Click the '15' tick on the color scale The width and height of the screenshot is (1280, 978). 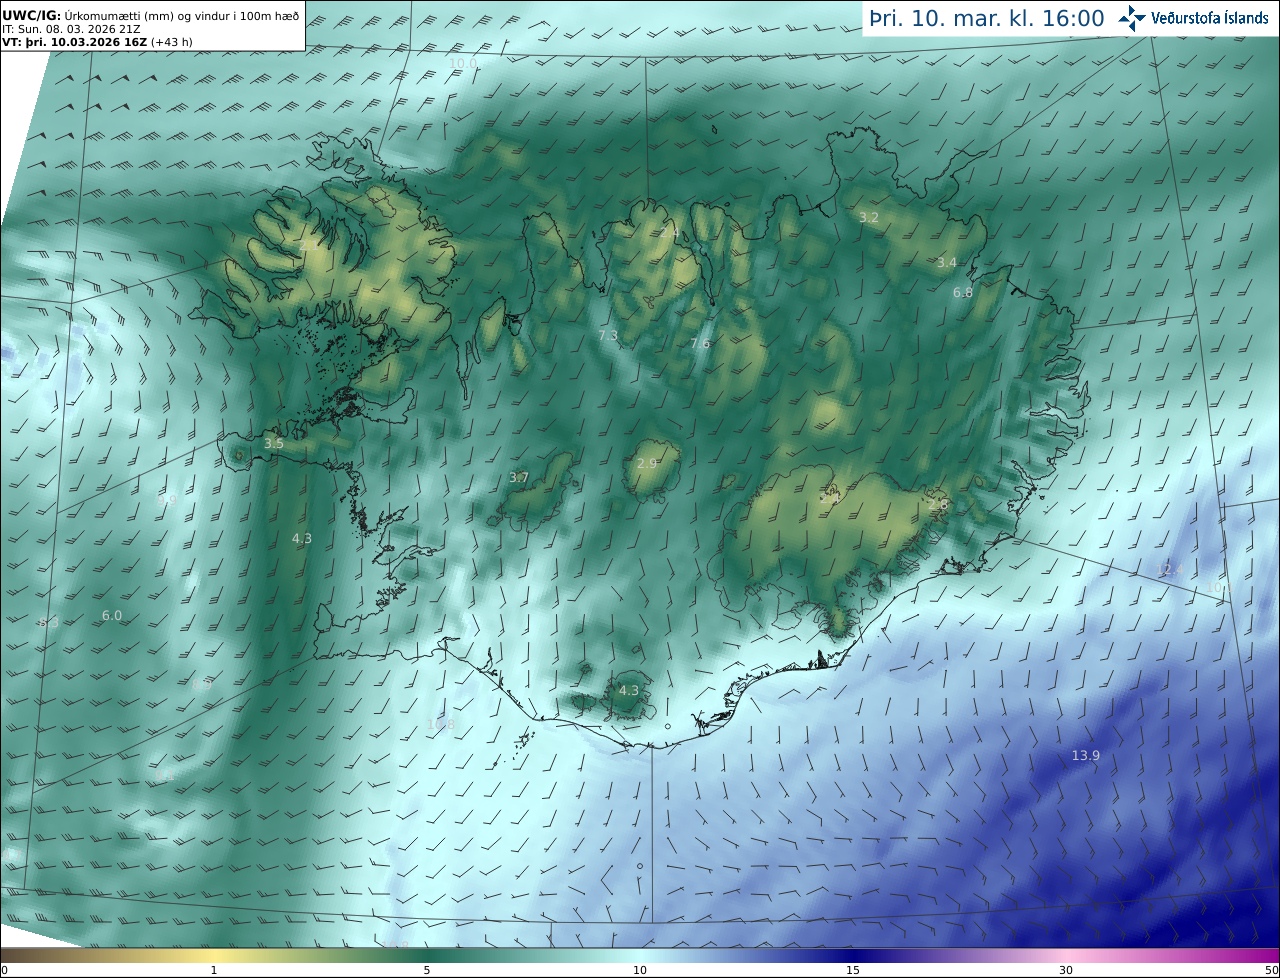pyautogui.click(x=853, y=970)
